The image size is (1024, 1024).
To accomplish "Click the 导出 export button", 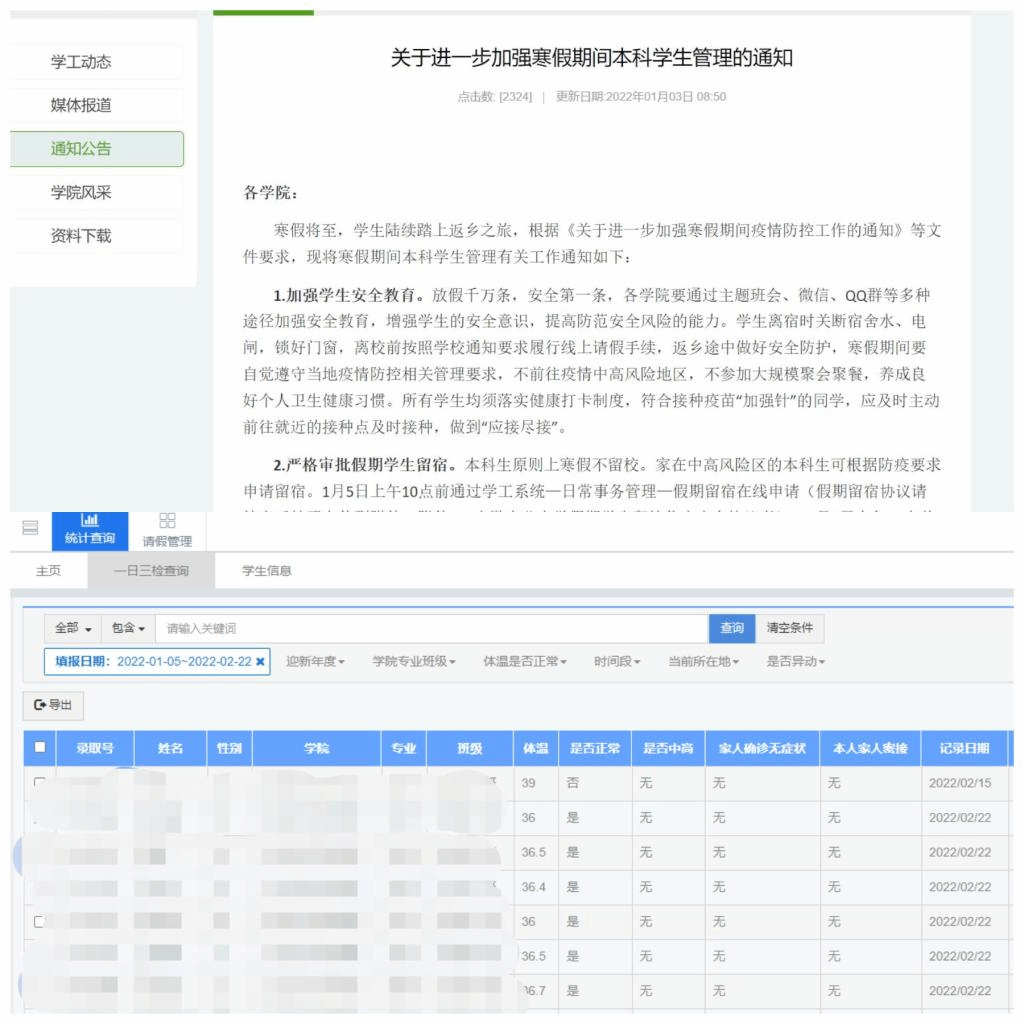I will [53, 705].
